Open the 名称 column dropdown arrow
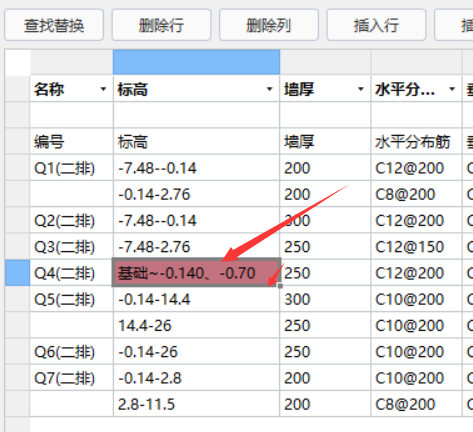 click(x=103, y=89)
